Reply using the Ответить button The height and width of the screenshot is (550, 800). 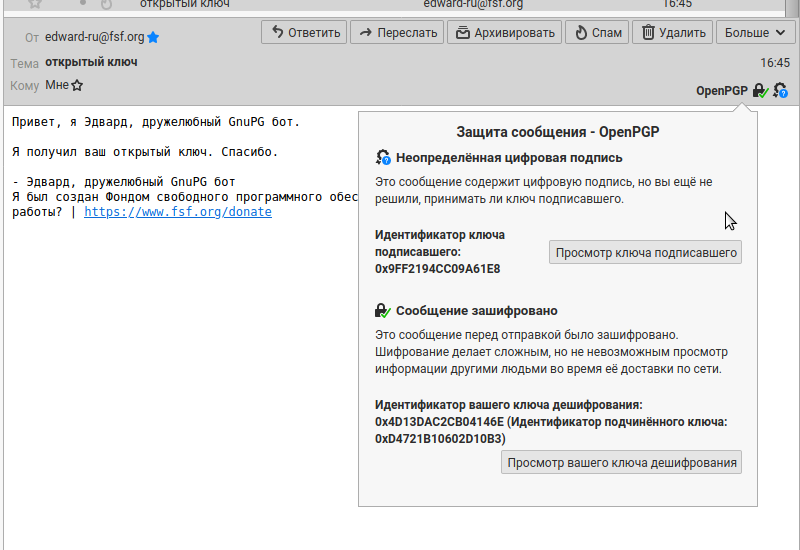[304, 33]
